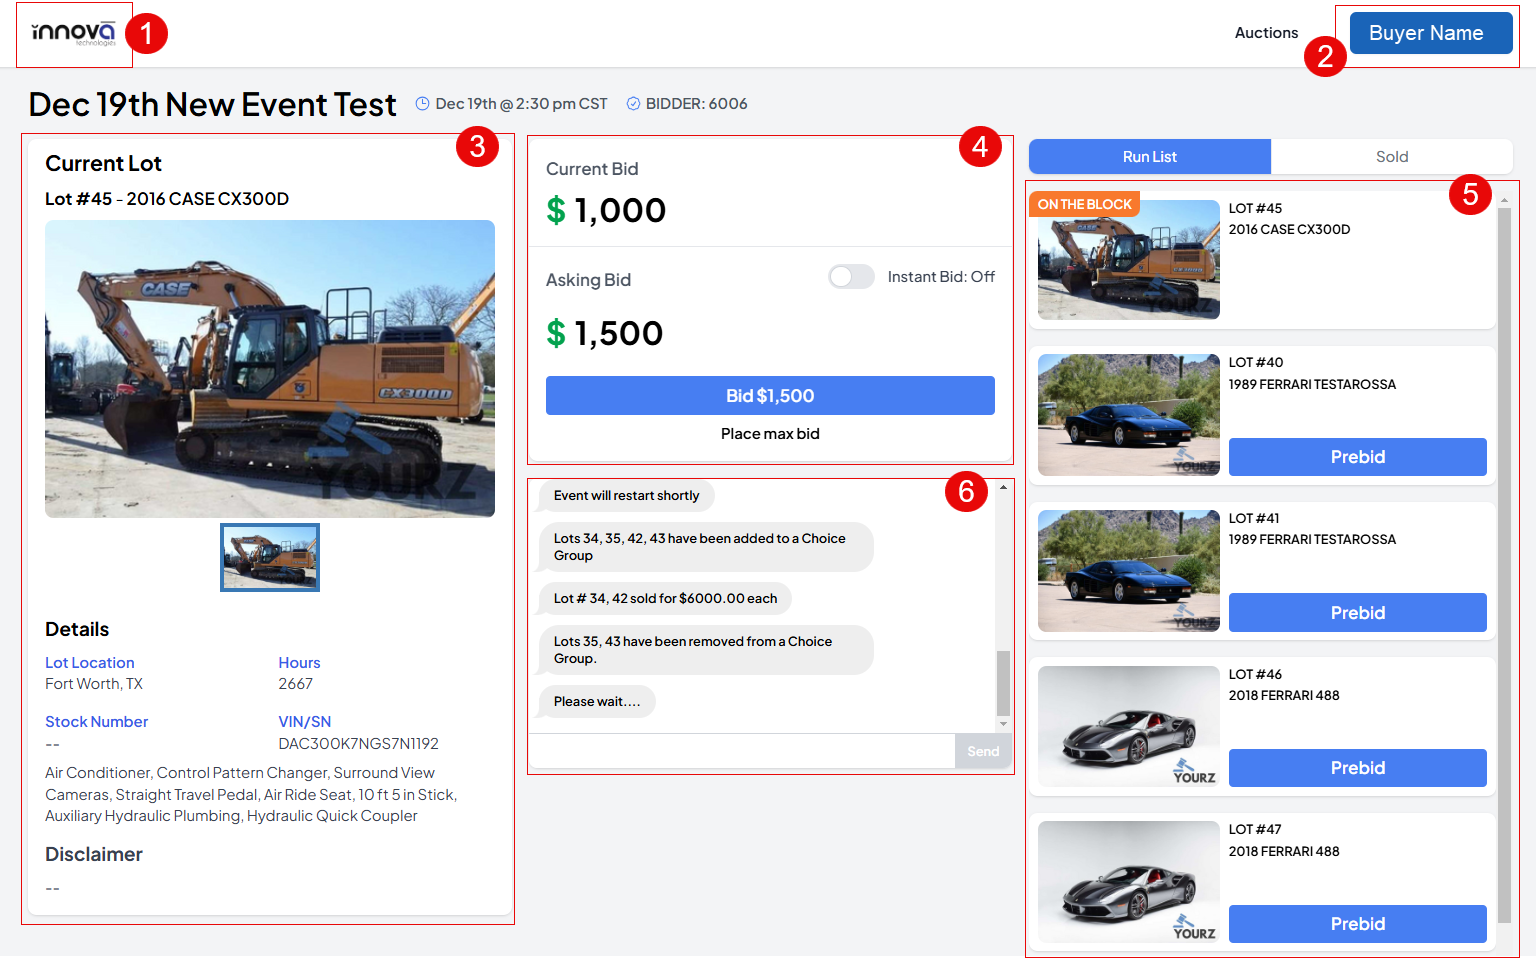This screenshot has height=958, width=1536.
Task: Click the 'Event will restart shortly' message
Action: tap(626, 496)
